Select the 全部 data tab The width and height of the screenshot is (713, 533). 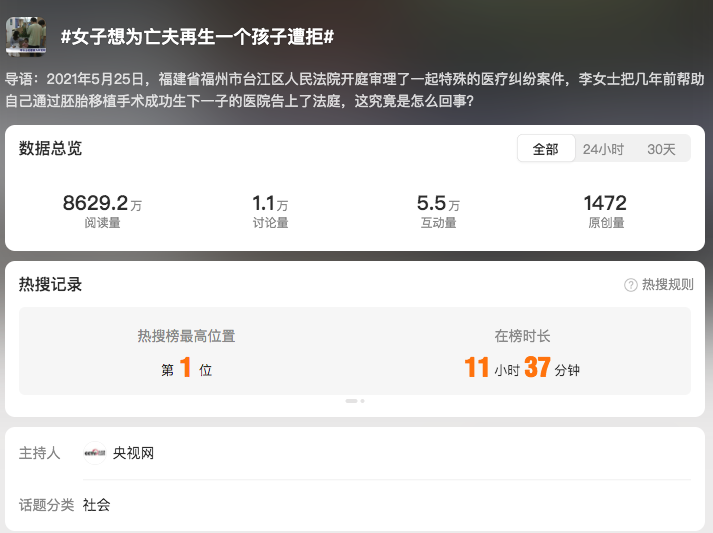tap(546, 149)
